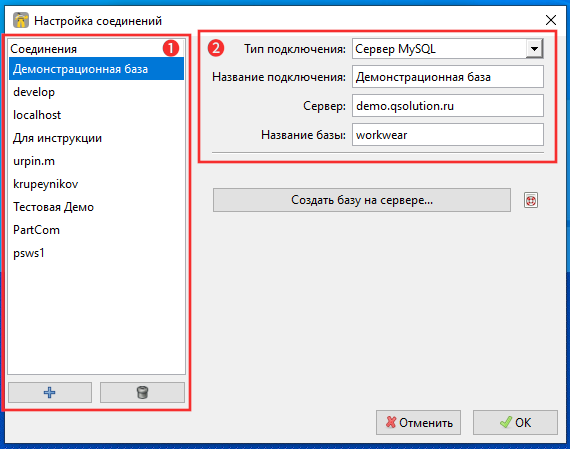Select Демонстрационная база in connections list
The height and width of the screenshot is (449, 570).
[96, 69]
